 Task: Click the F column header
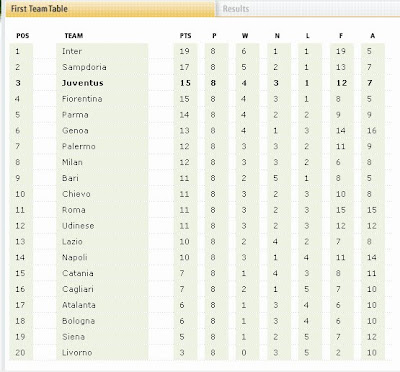pyautogui.click(x=341, y=36)
